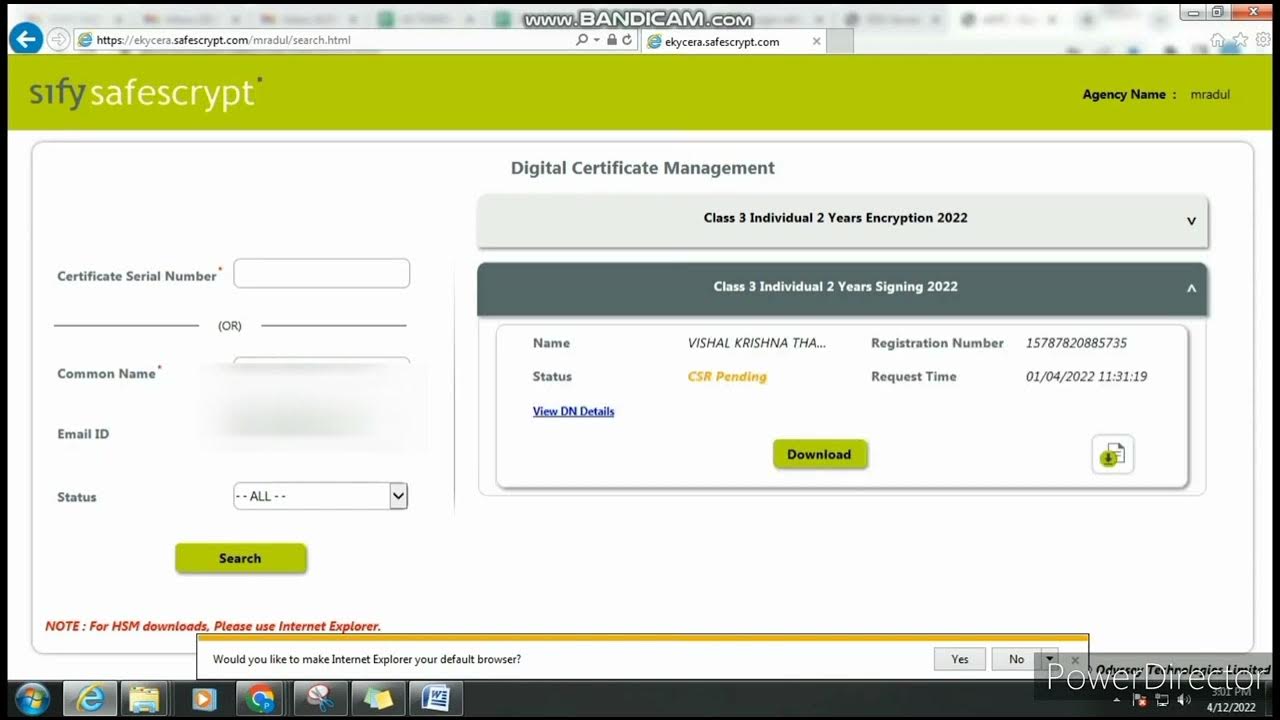Open the media player icon in taskbar
The height and width of the screenshot is (720, 1280).
click(204, 699)
